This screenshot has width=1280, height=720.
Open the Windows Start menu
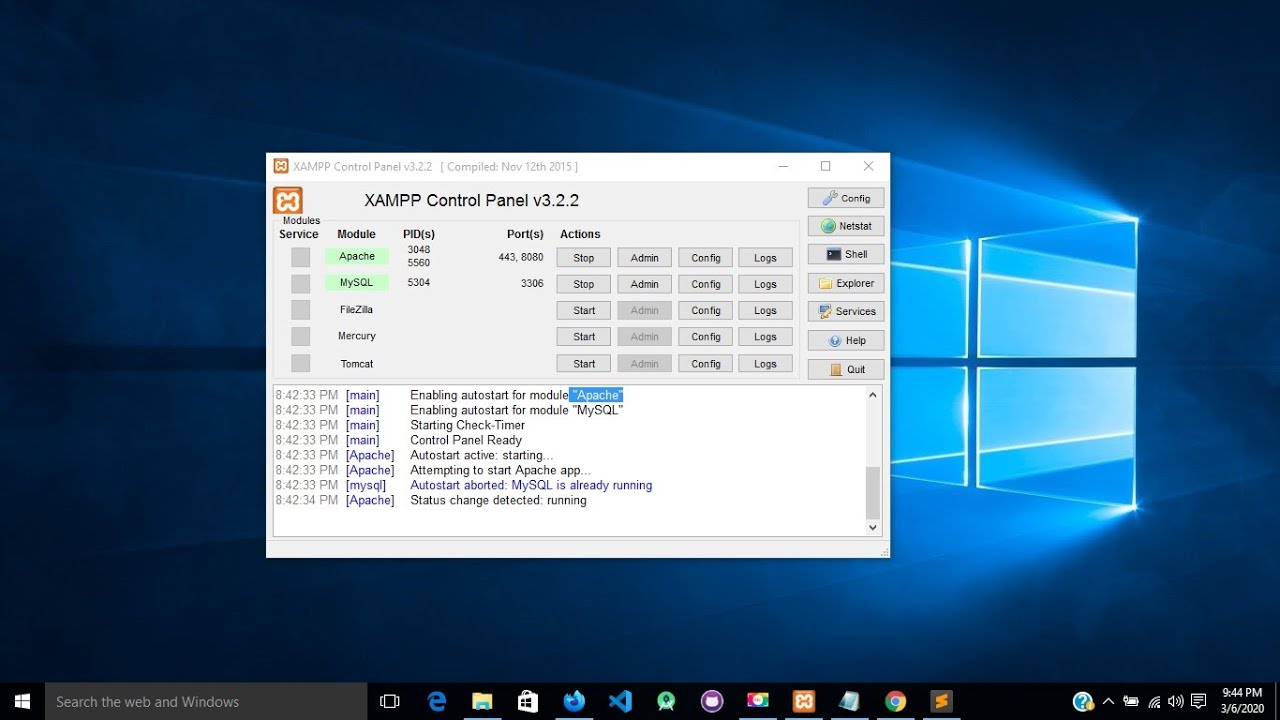click(x=22, y=701)
